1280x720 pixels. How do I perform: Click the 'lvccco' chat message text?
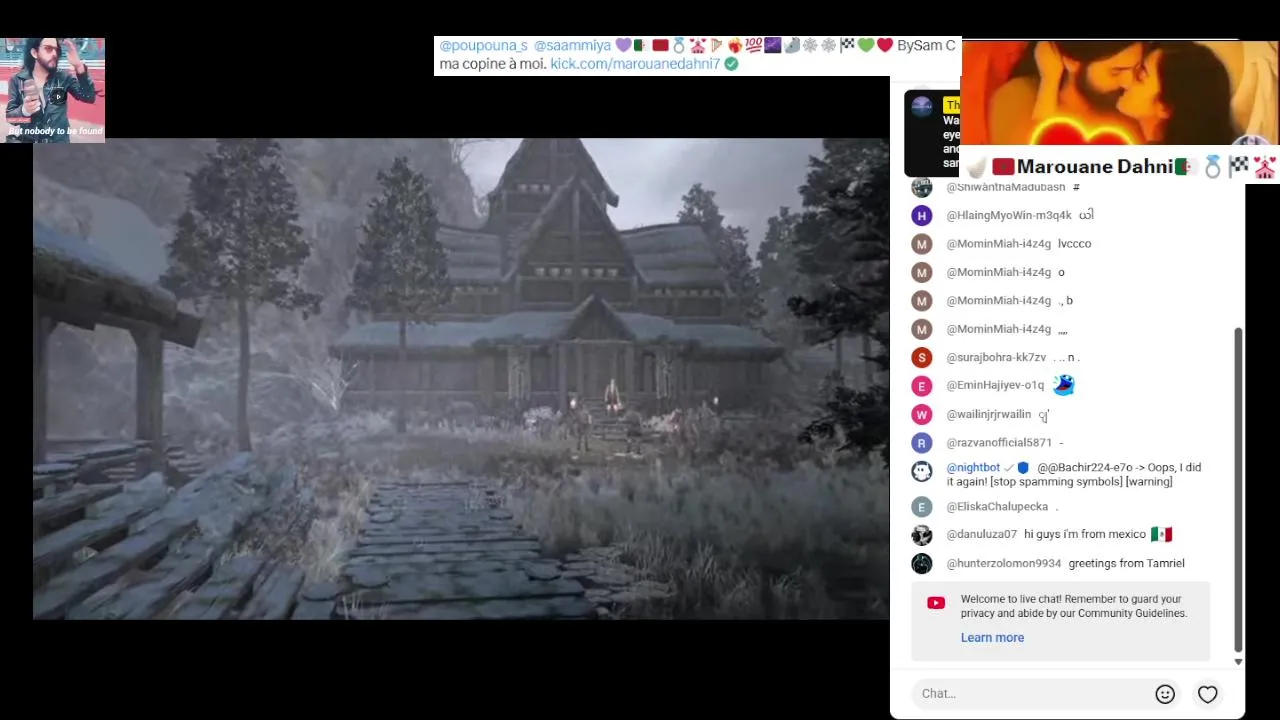pos(1074,244)
